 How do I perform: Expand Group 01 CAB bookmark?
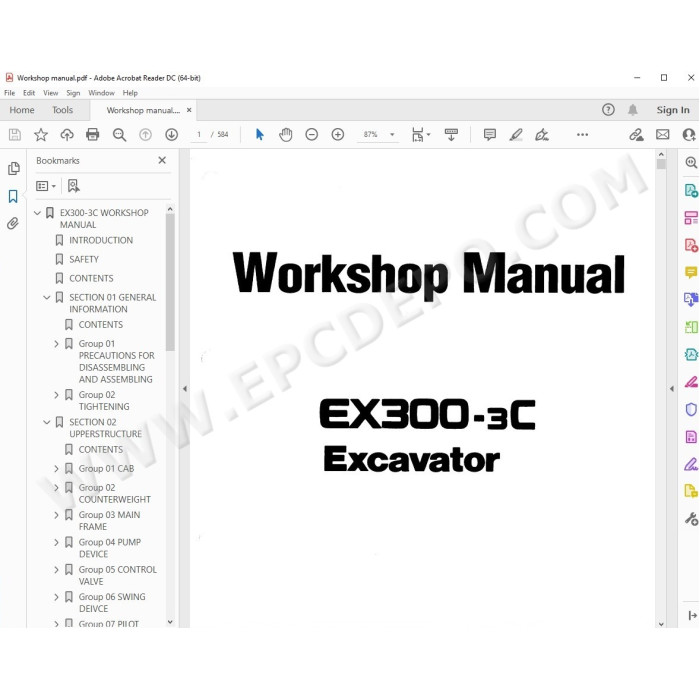point(56,468)
